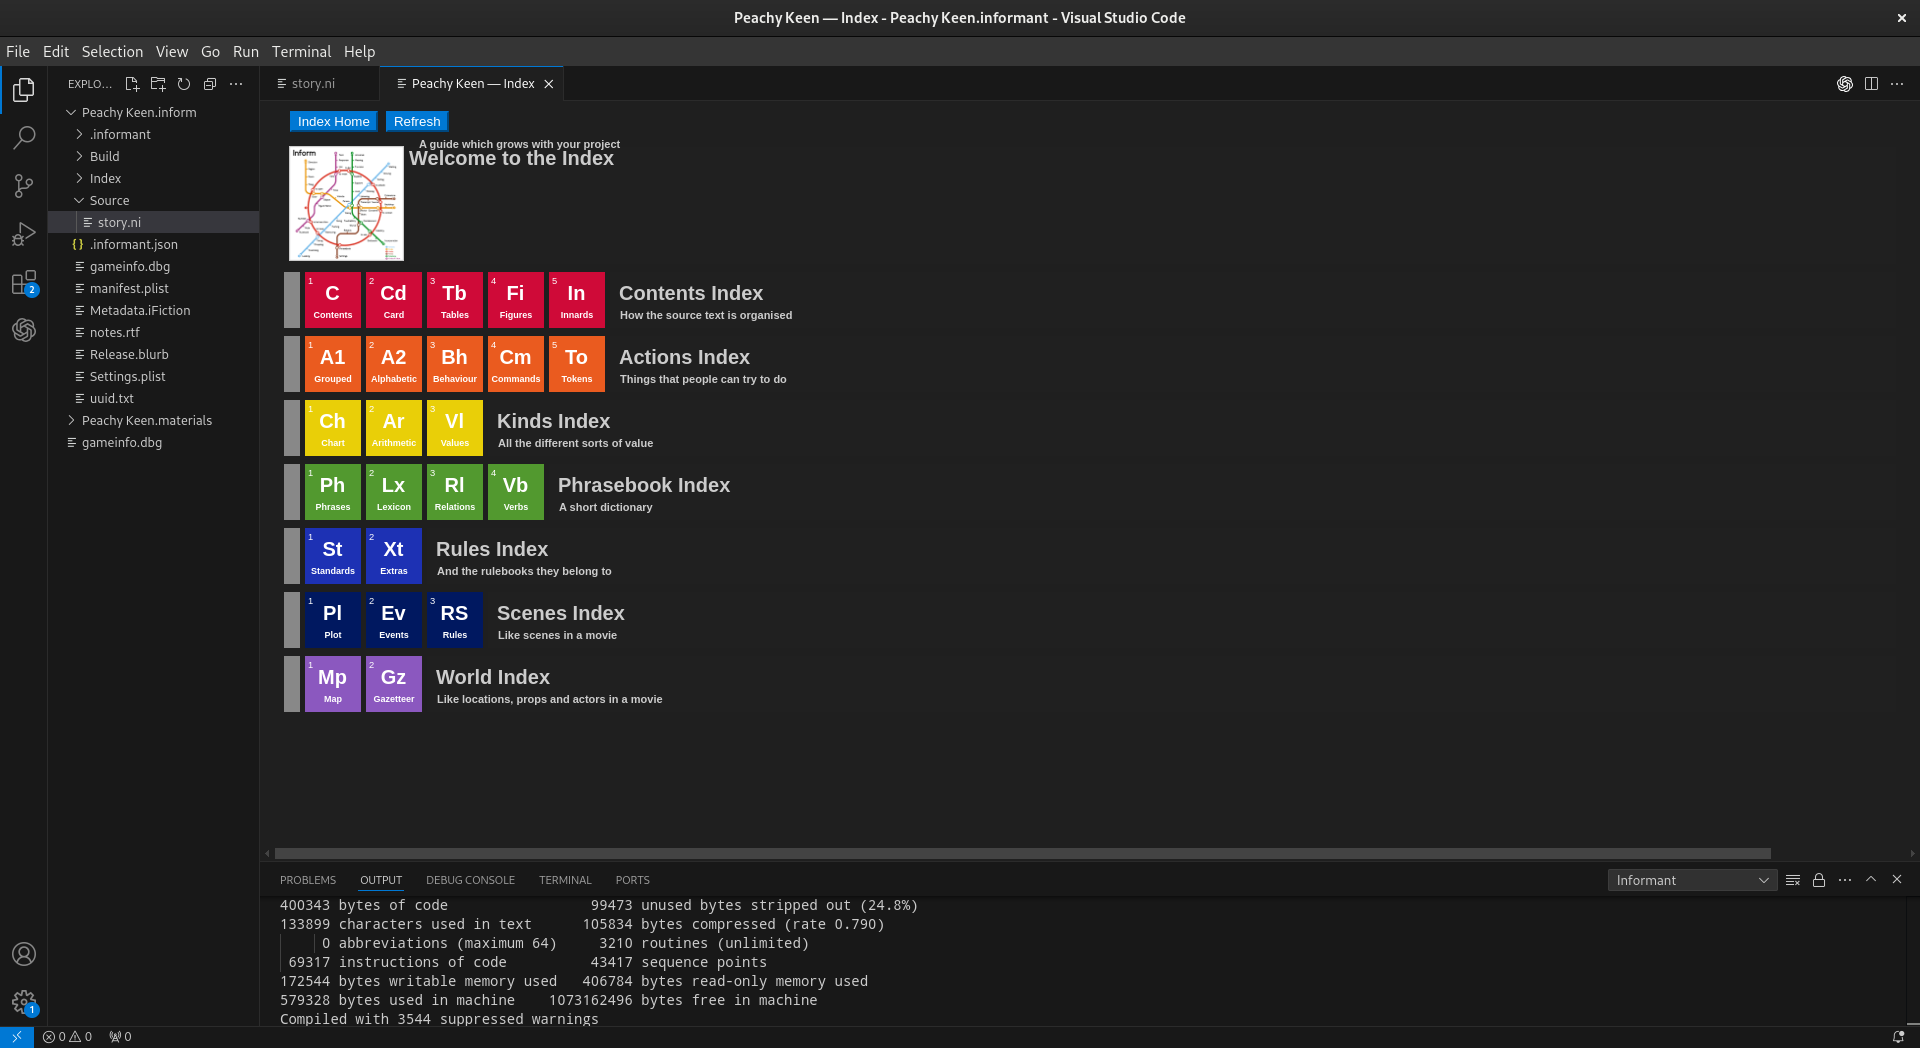Open notifications bell in status bar
1920x1048 pixels.
coord(1898,1037)
